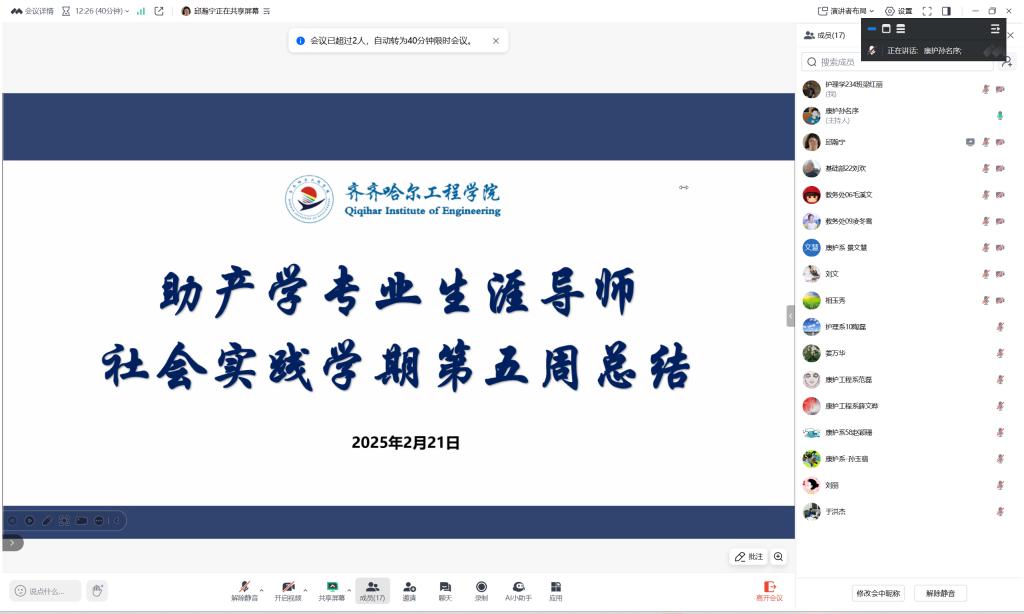
Task: Toggle the 成员(17) members panel
Action: click(x=372, y=590)
